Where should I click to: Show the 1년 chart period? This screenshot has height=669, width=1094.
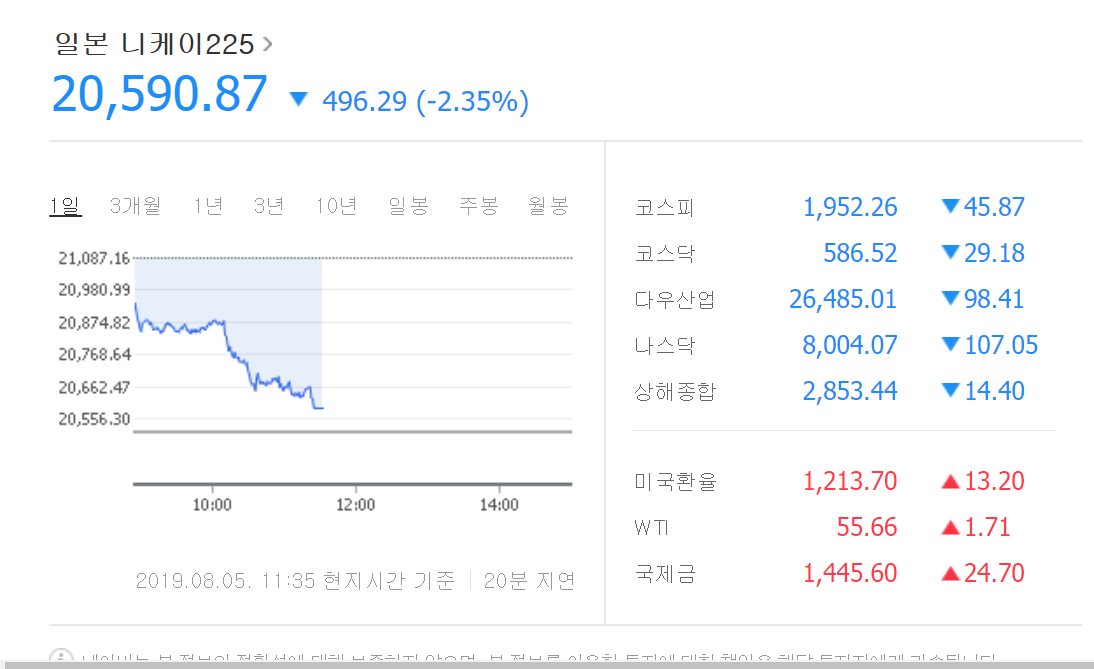pyautogui.click(x=208, y=206)
